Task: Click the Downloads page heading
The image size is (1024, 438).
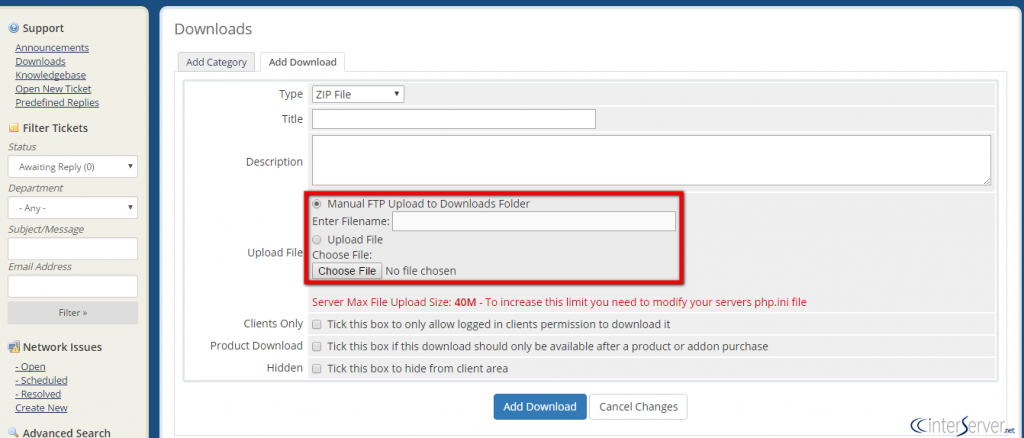Action: [213, 29]
